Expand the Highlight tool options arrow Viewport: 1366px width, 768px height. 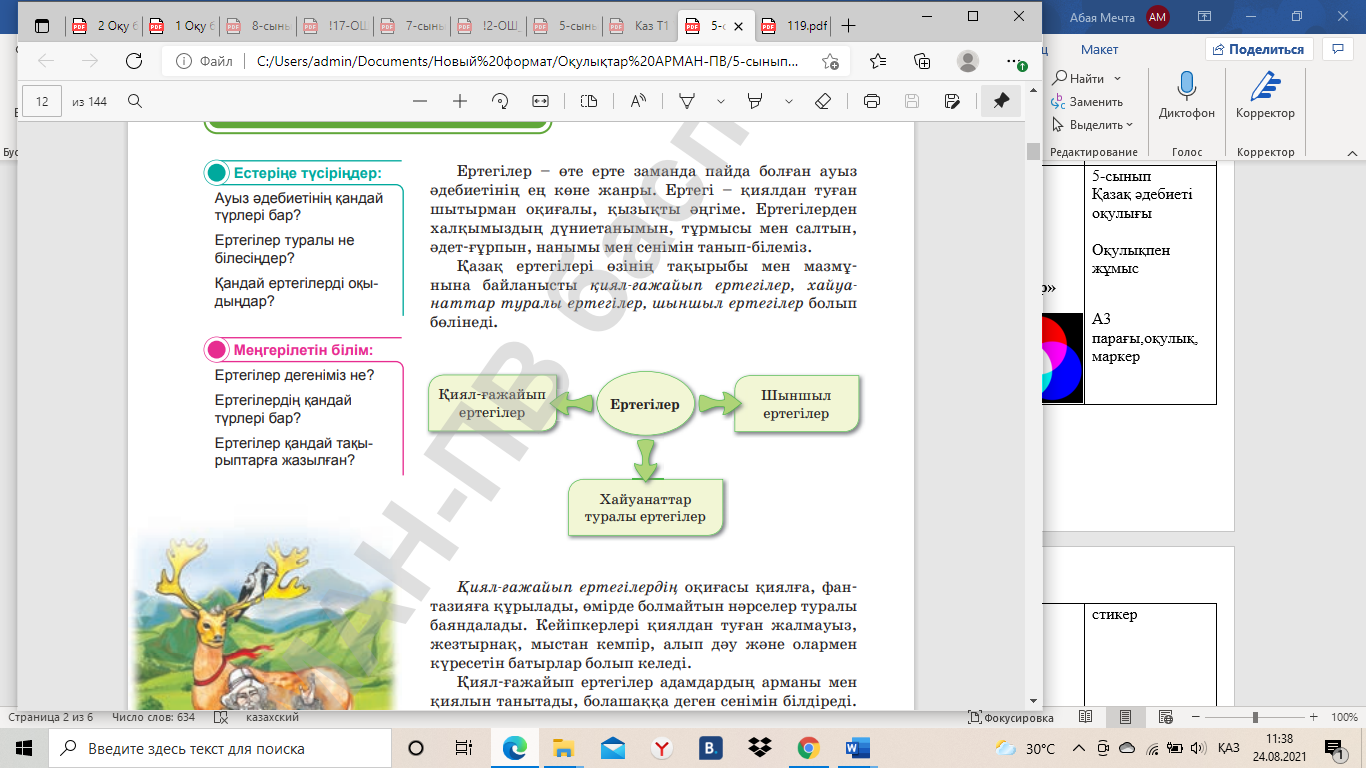click(x=789, y=101)
